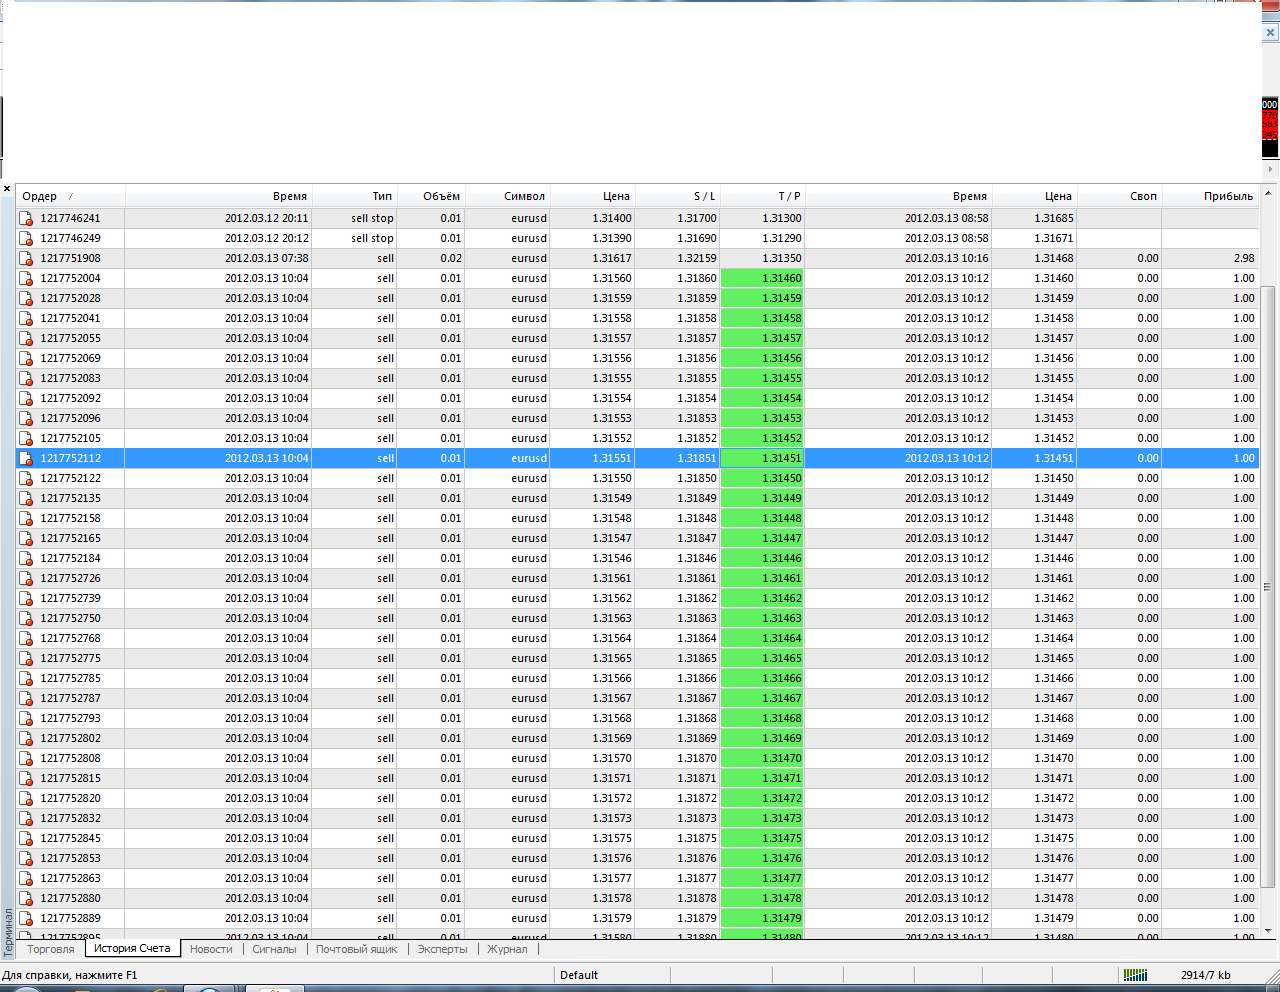Open the Почтовый ящик tab
1280x992 pixels.
pos(357,949)
